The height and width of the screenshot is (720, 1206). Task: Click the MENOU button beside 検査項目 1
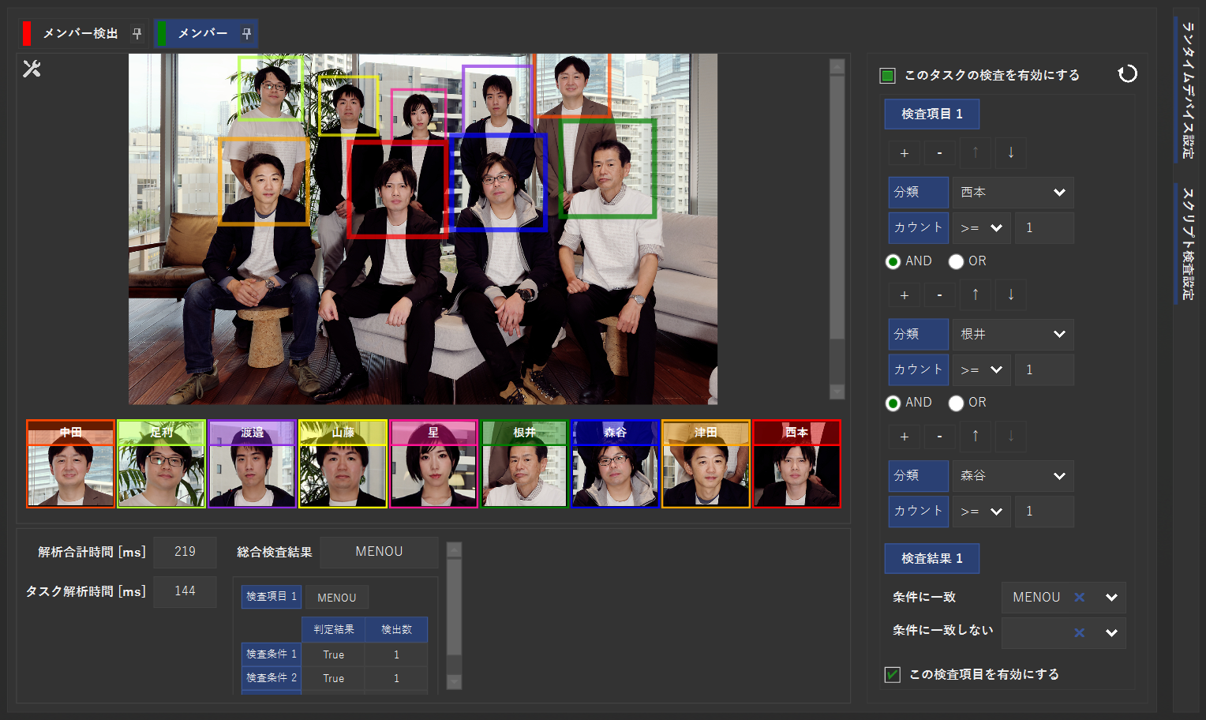point(337,597)
